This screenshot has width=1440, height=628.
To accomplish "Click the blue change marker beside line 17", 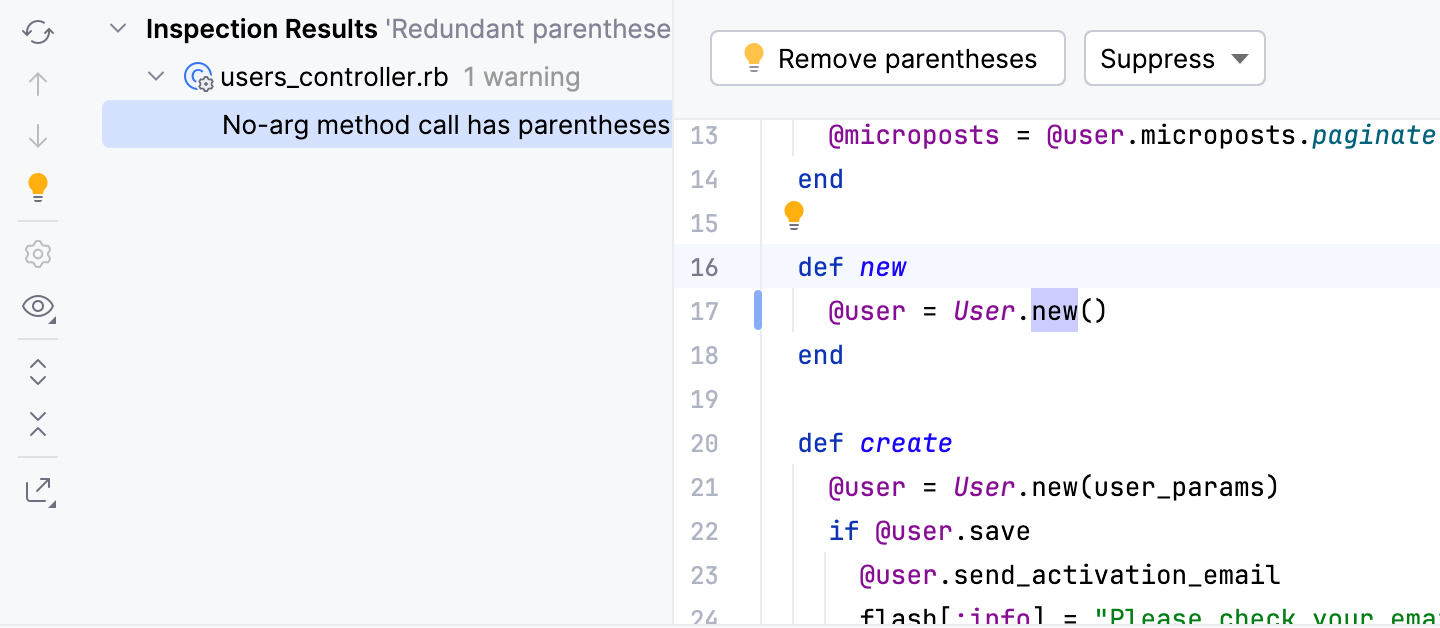I will (758, 310).
